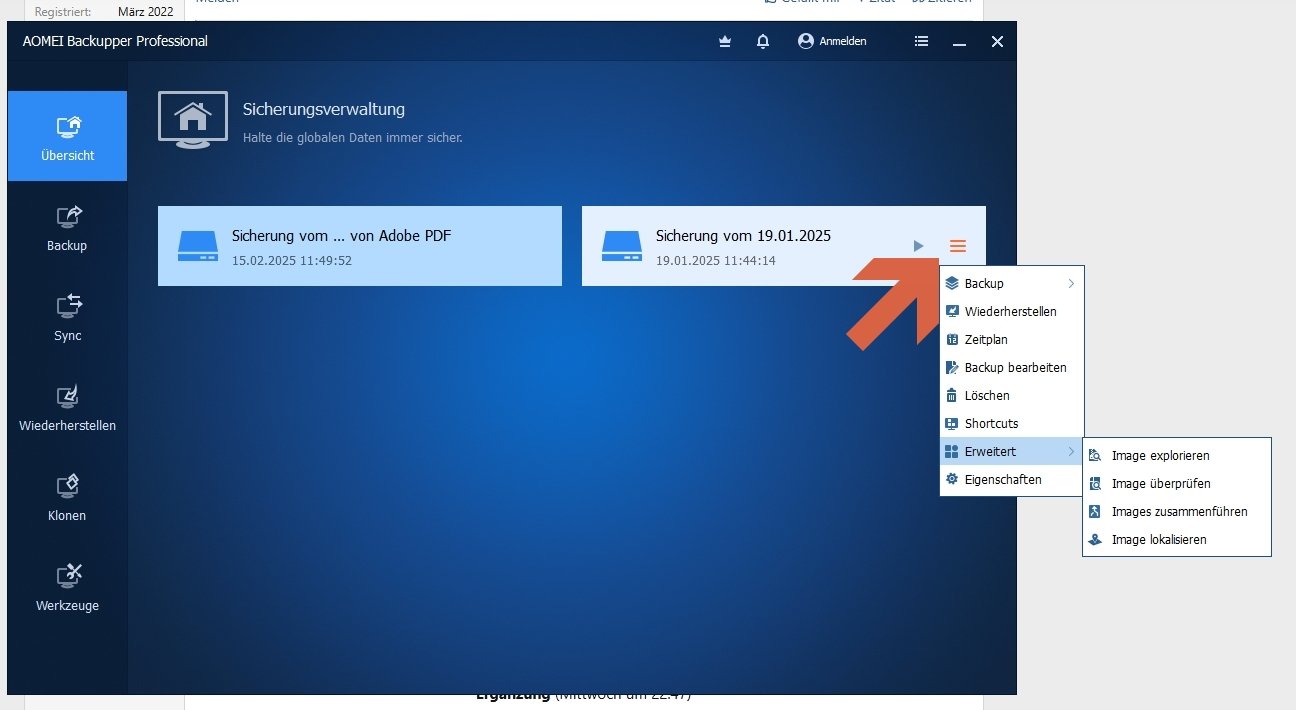Open Eigenschaften from the context menu

[1012, 480]
